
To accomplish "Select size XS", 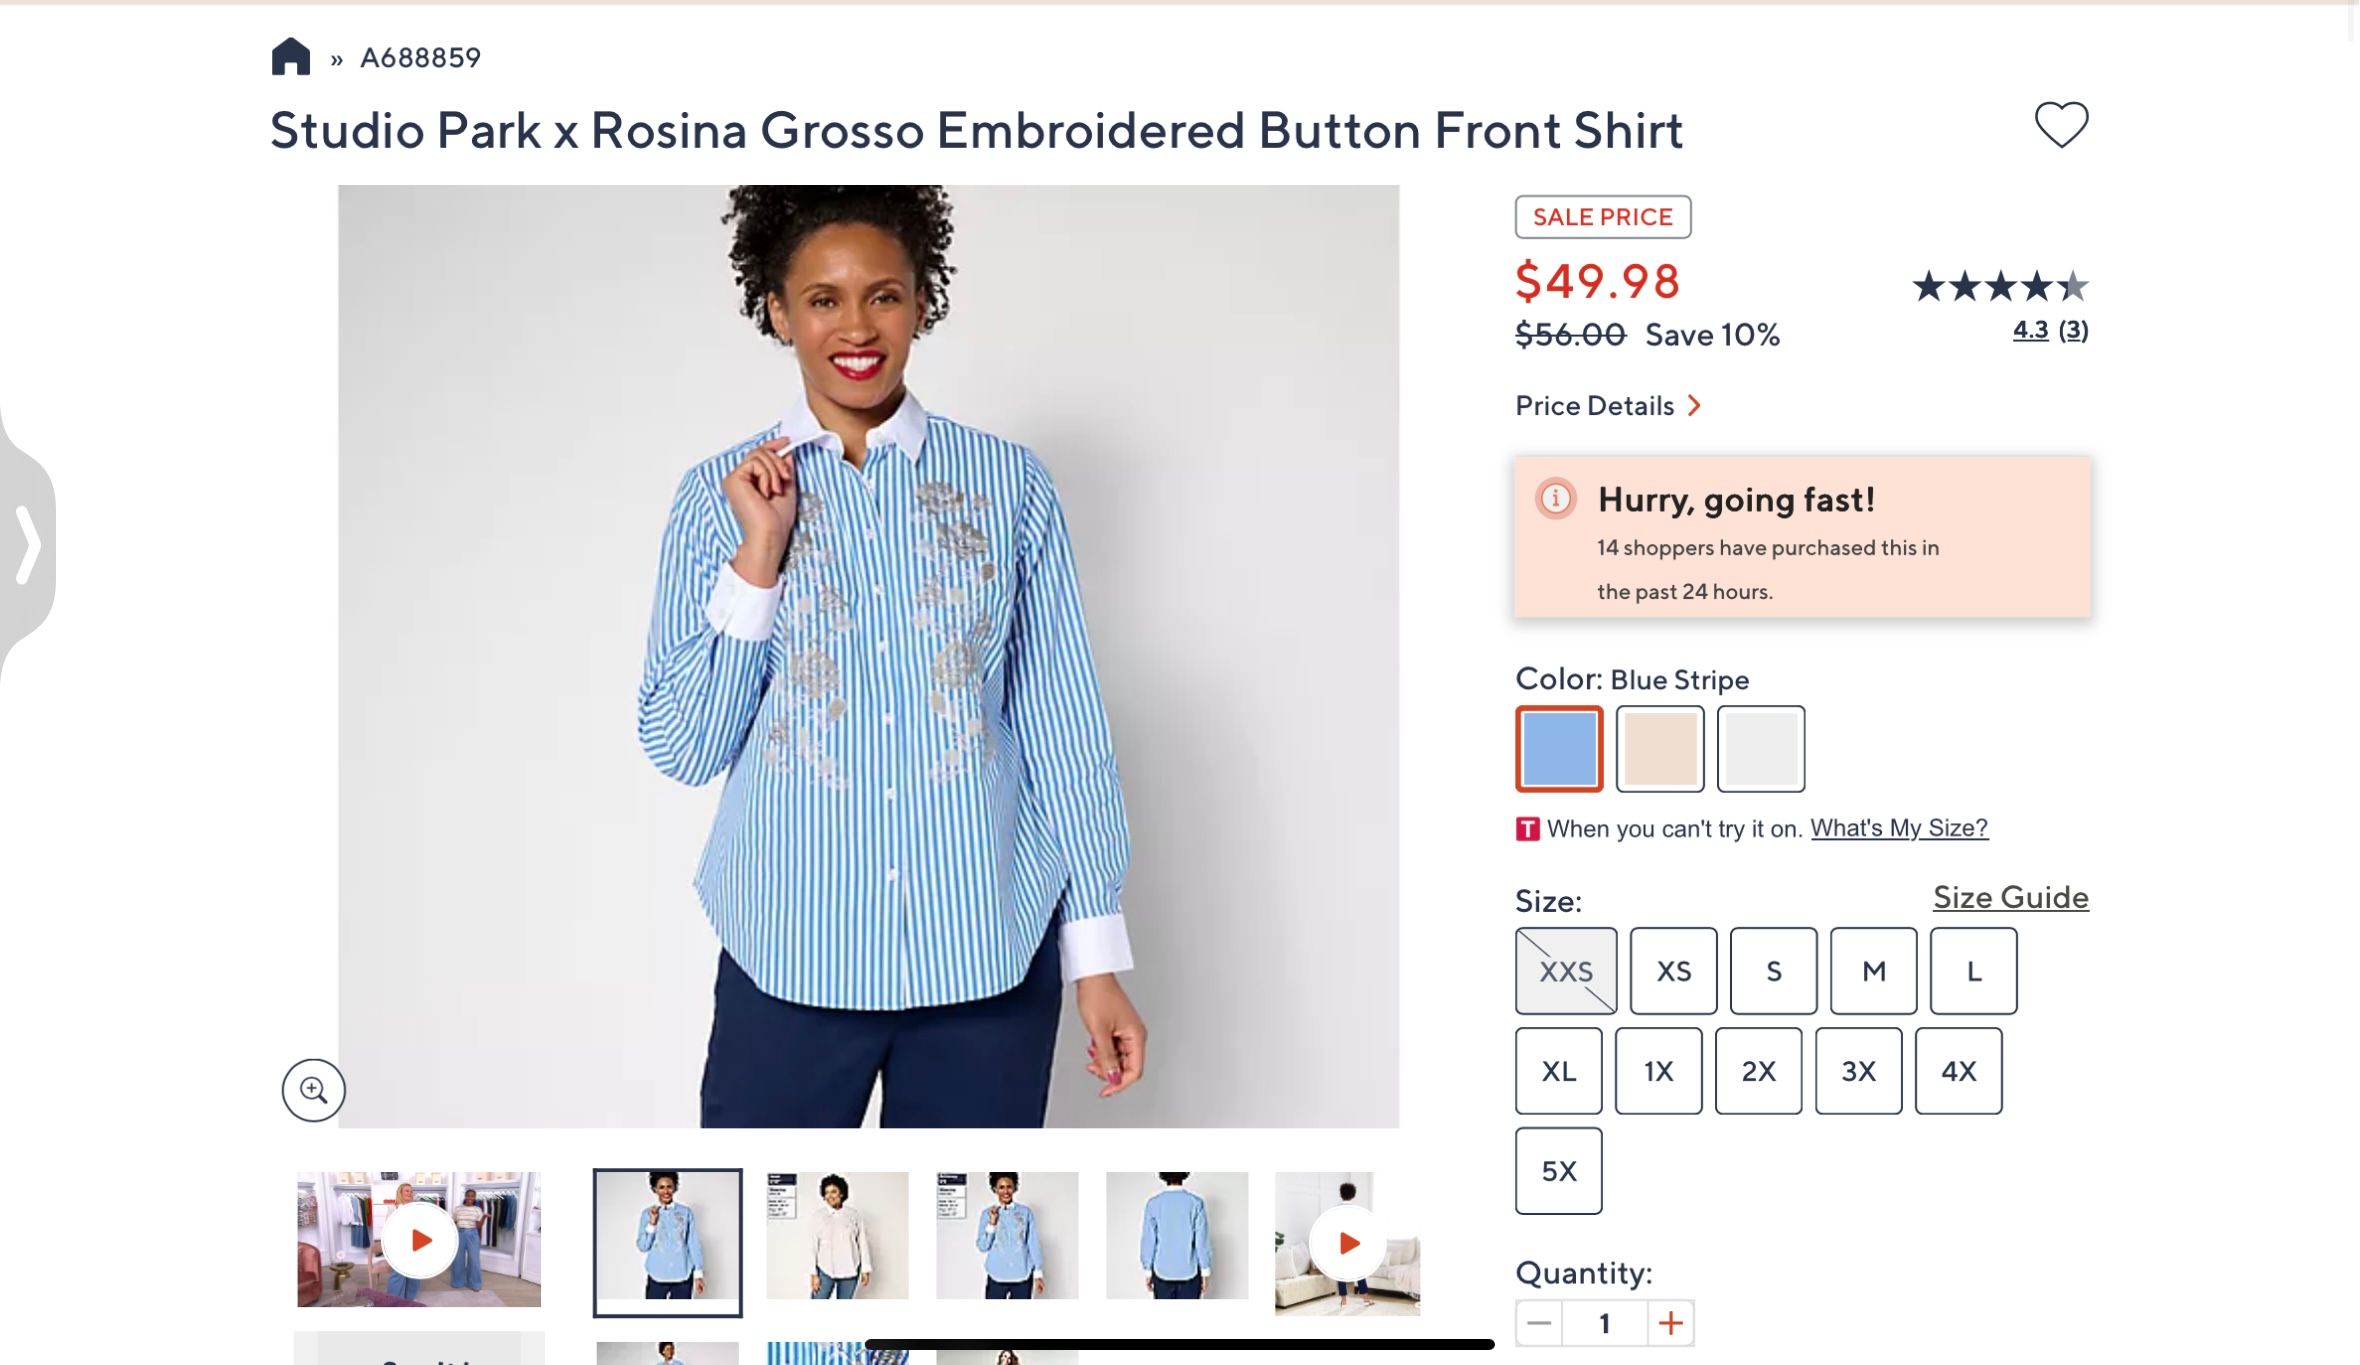I will click(x=1673, y=971).
